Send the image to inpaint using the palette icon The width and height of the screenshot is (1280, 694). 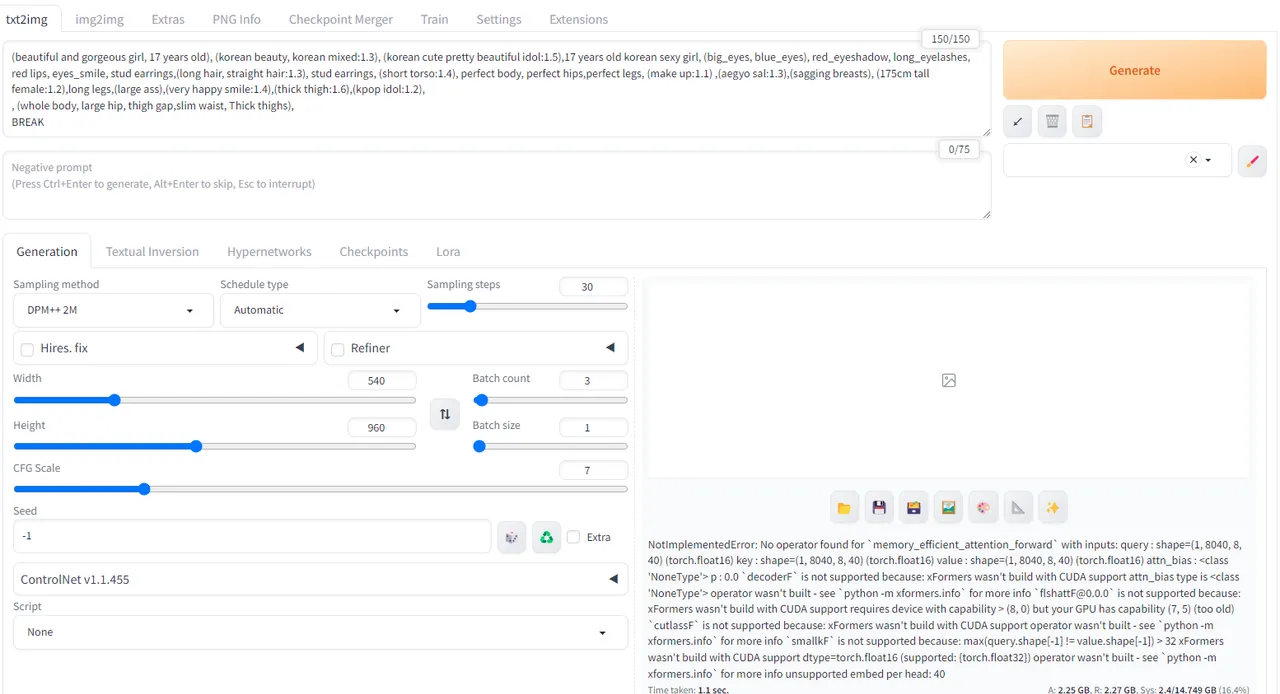(x=983, y=508)
